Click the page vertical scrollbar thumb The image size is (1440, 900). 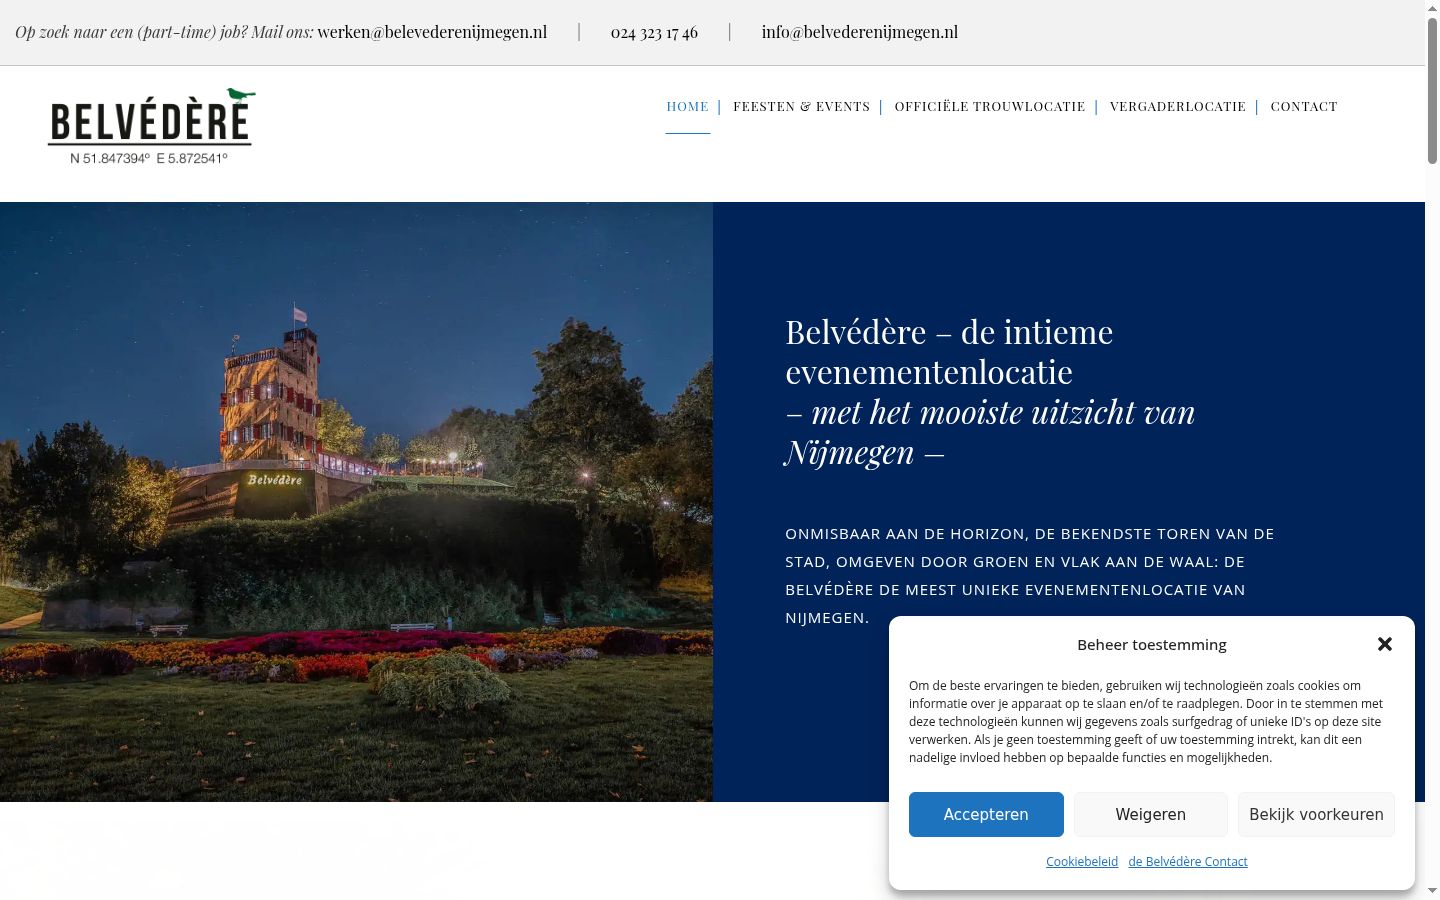pyautogui.click(x=1432, y=90)
